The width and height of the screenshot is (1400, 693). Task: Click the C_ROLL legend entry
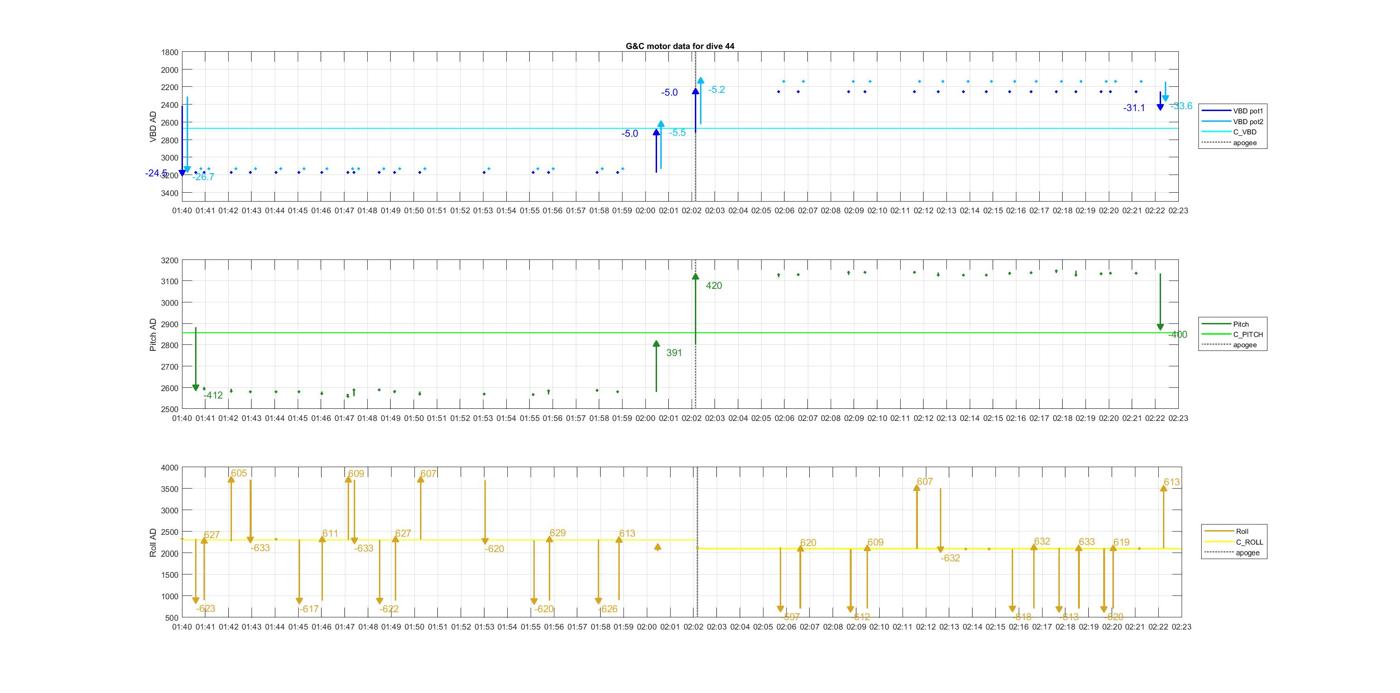(x=1233, y=542)
